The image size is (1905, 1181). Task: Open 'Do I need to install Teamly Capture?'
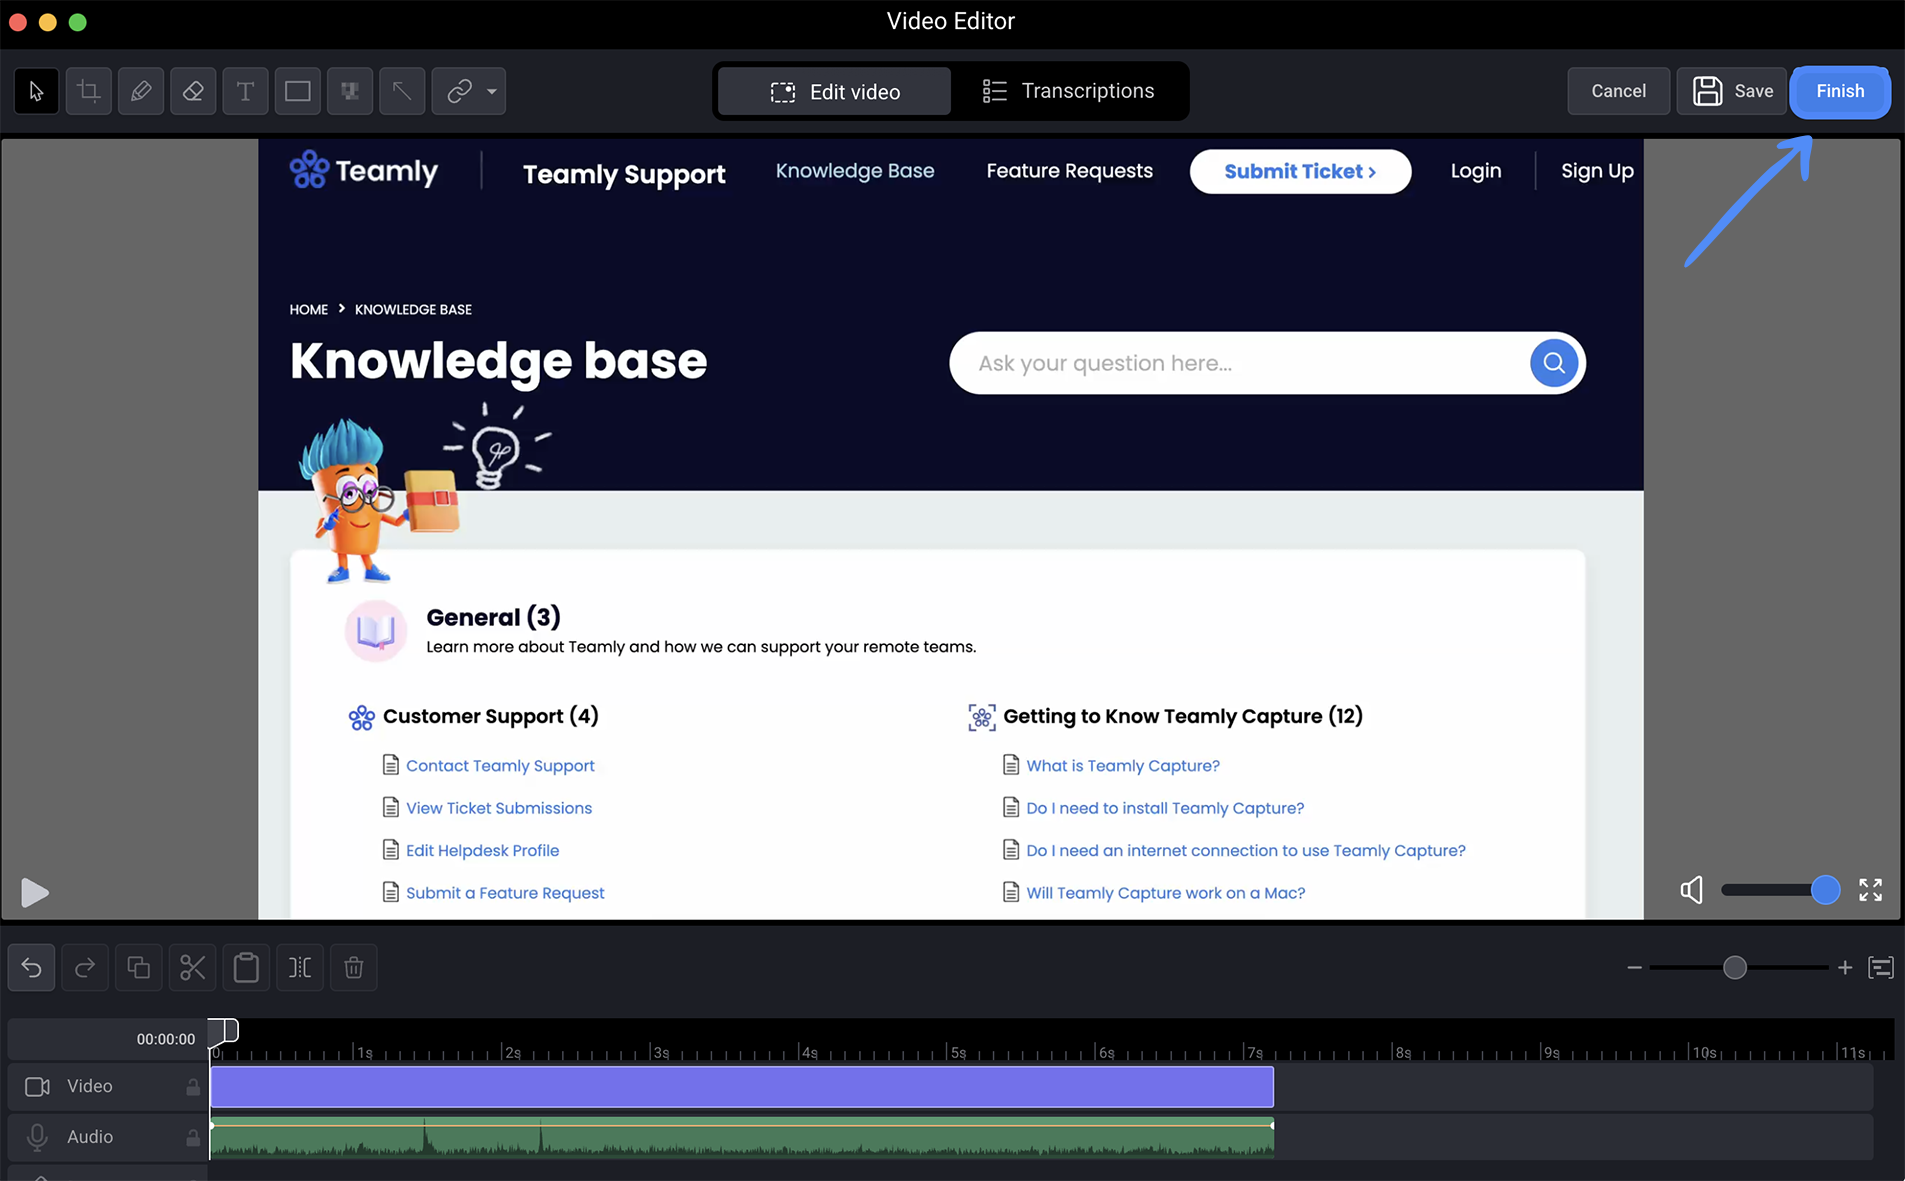[x=1165, y=808]
